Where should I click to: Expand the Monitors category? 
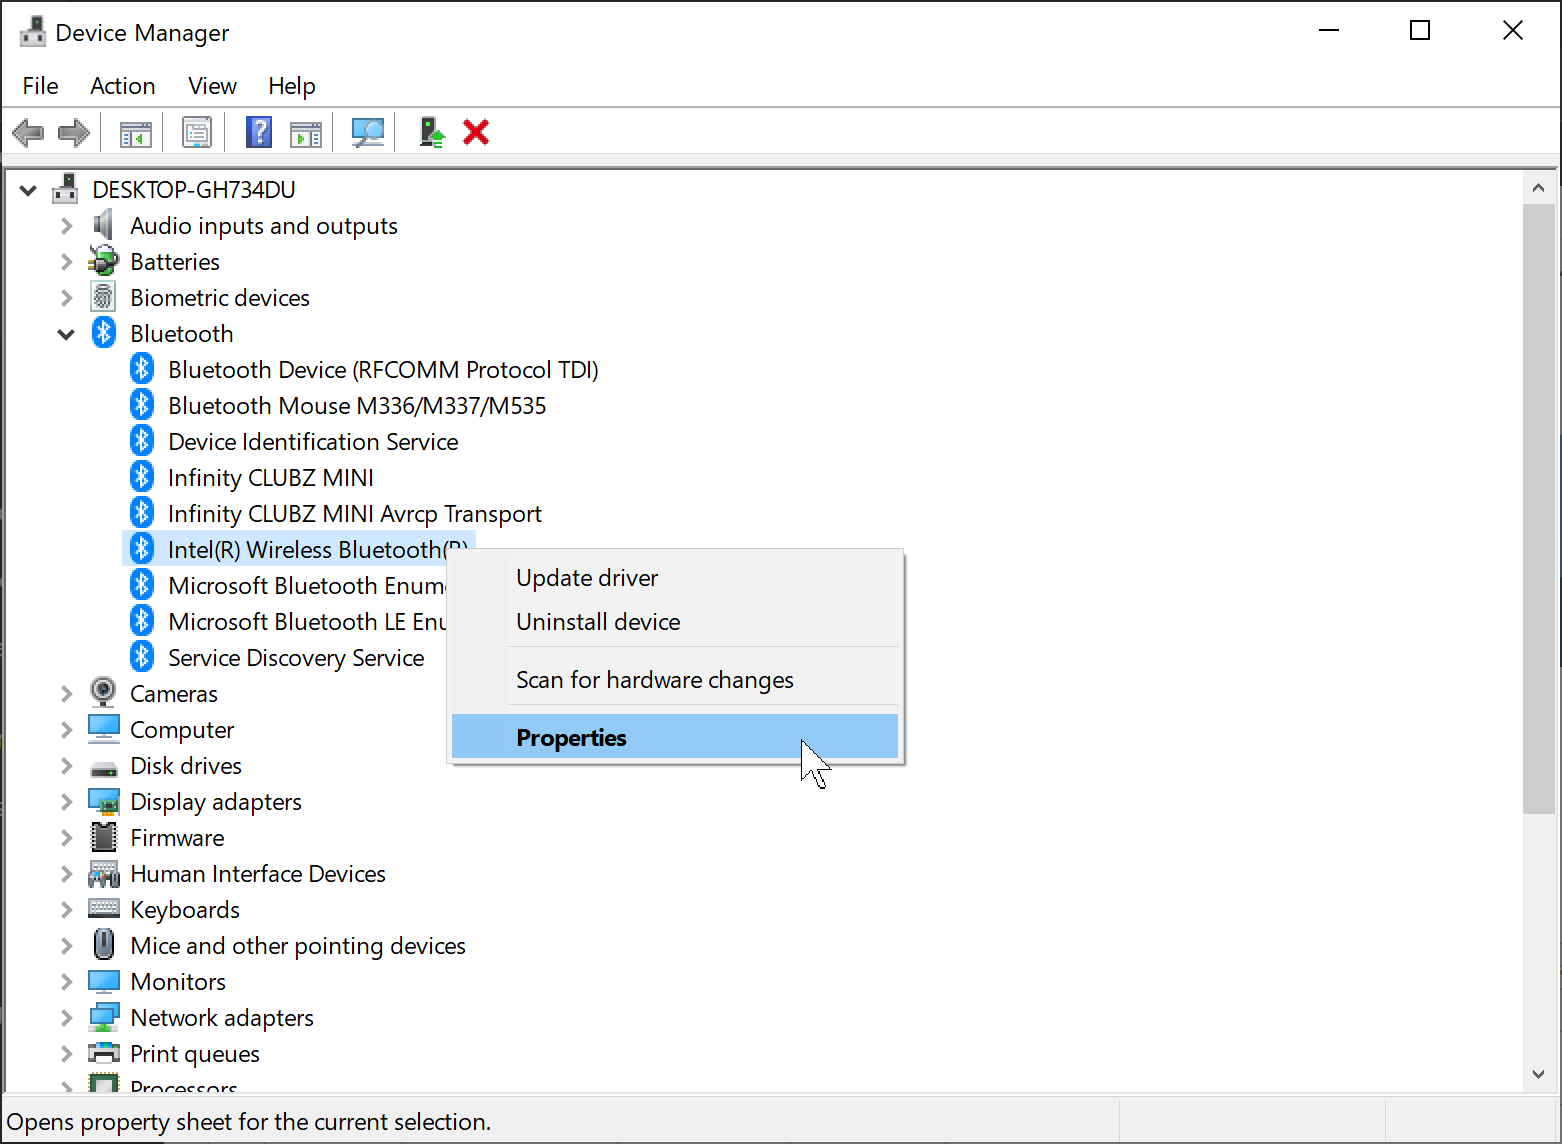[x=66, y=982]
